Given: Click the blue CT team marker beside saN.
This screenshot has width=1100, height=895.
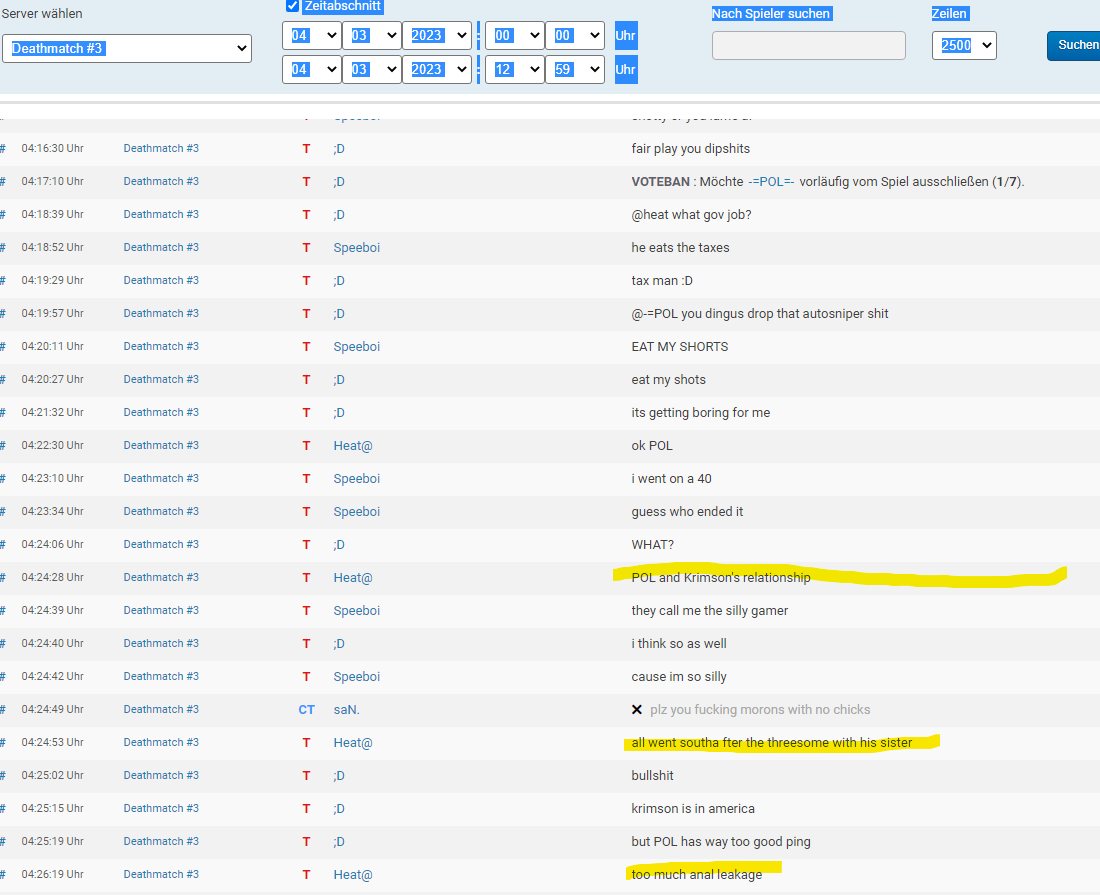Looking at the screenshot, I should [306, 710].
